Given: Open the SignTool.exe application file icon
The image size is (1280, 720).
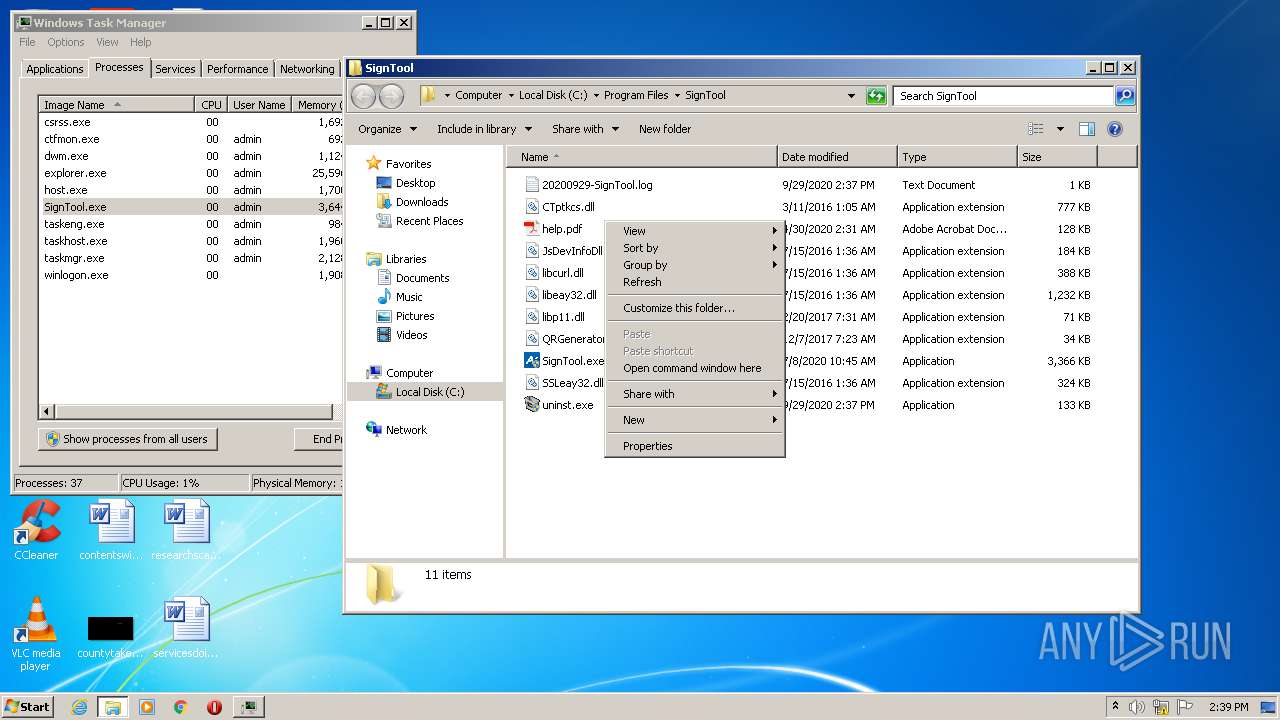Looking at the screenshot, I should pyautogui.click(x=532, y=361).
